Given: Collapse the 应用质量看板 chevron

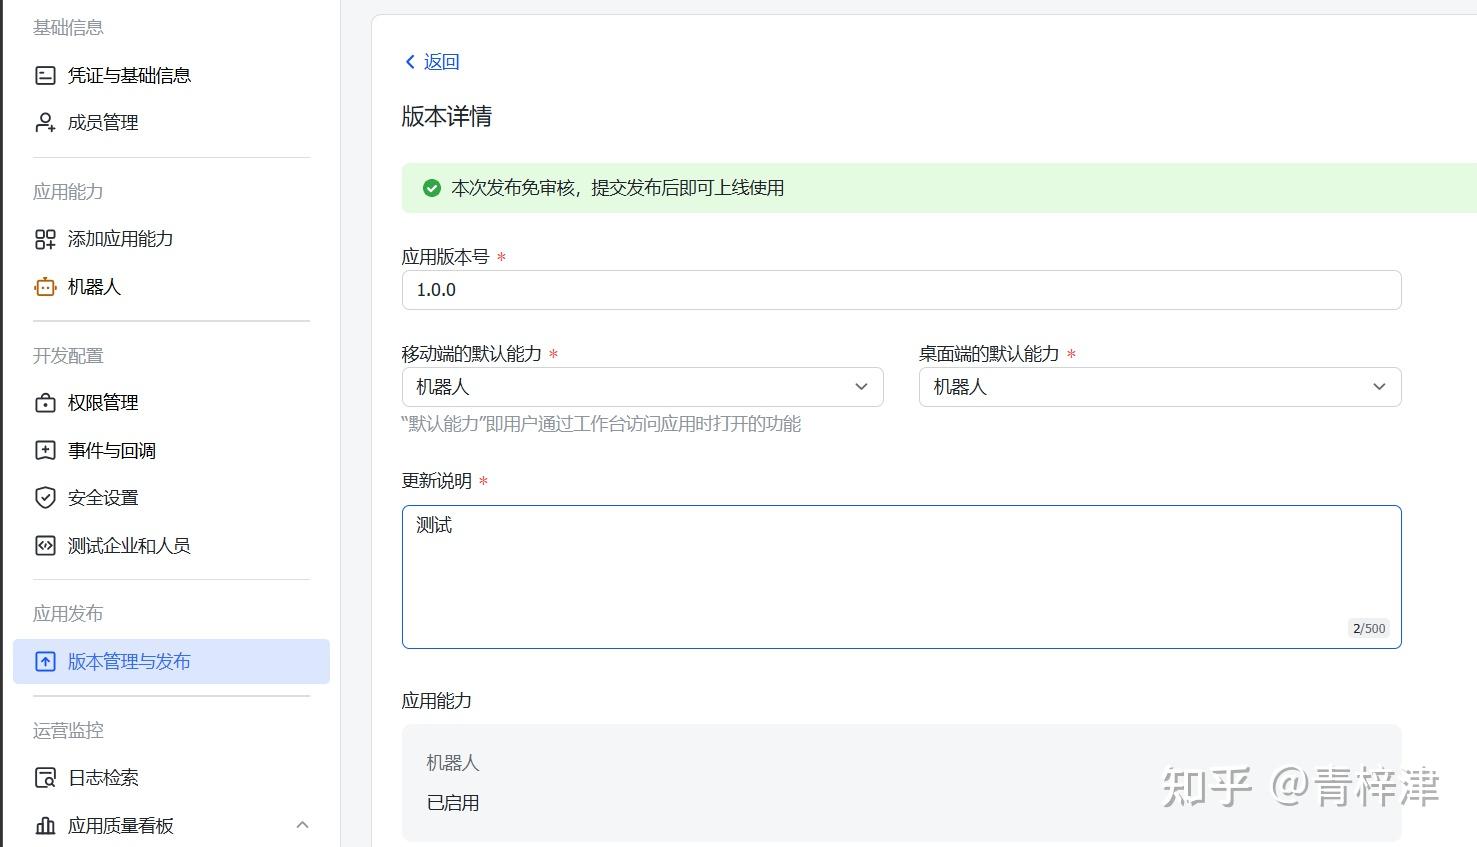Looking at the screenshot, I should click(x=303, y=825).
